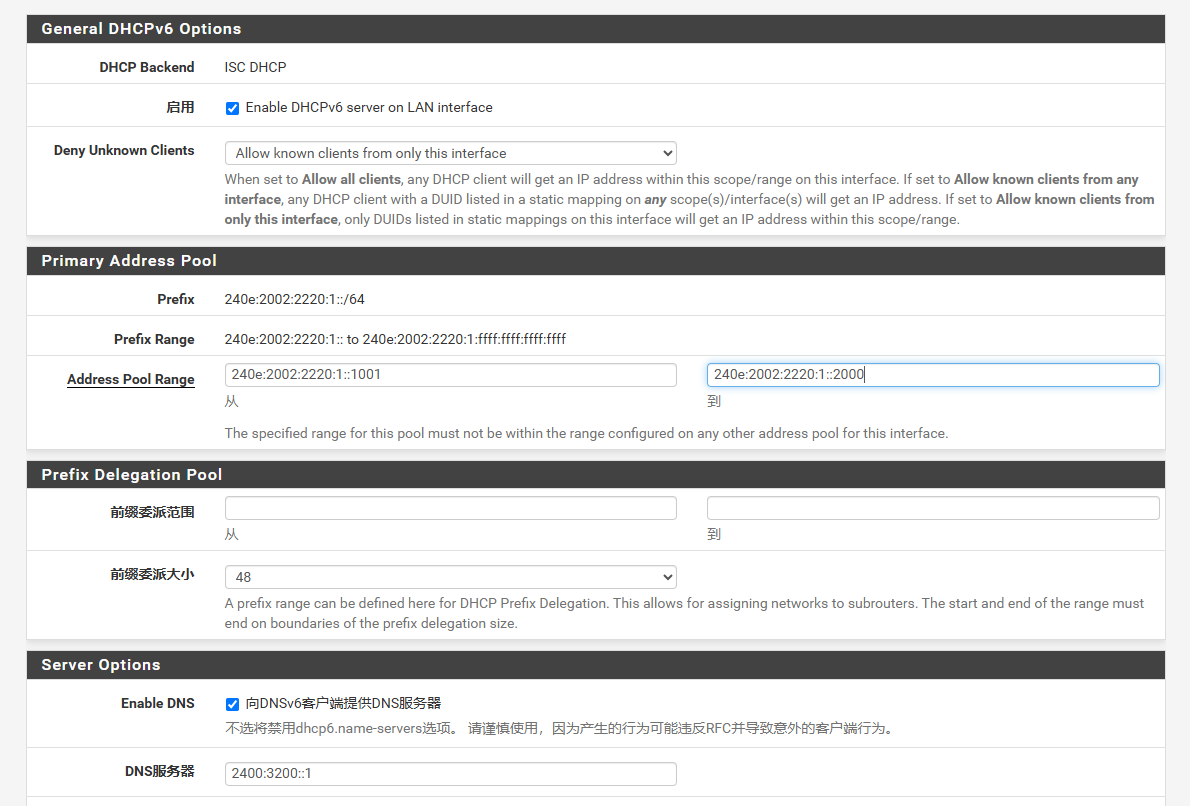Toggle Enable DHCPv6 server on LAN interface checkbox
The height and width of the screenshot is (806, 1190).
click(x=232, y=108)
